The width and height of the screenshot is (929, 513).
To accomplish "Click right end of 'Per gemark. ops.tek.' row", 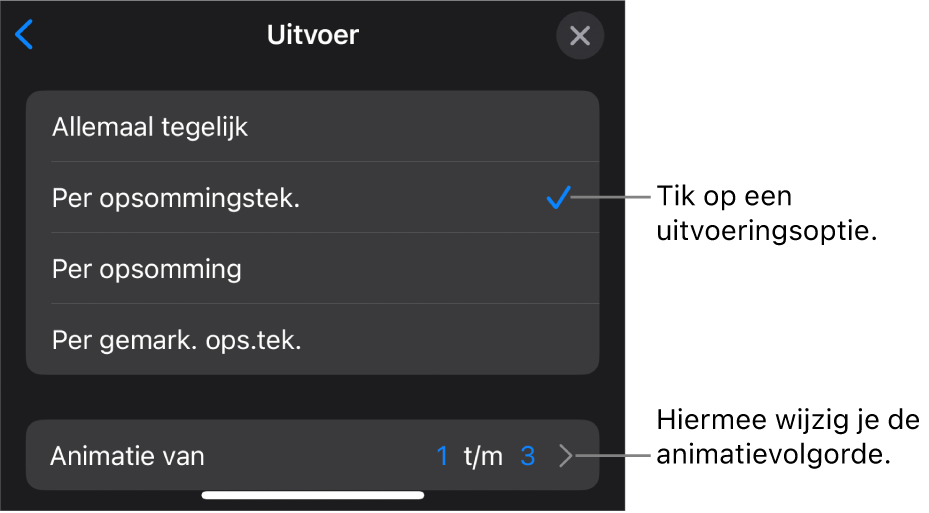I will [x=560, y=340].
